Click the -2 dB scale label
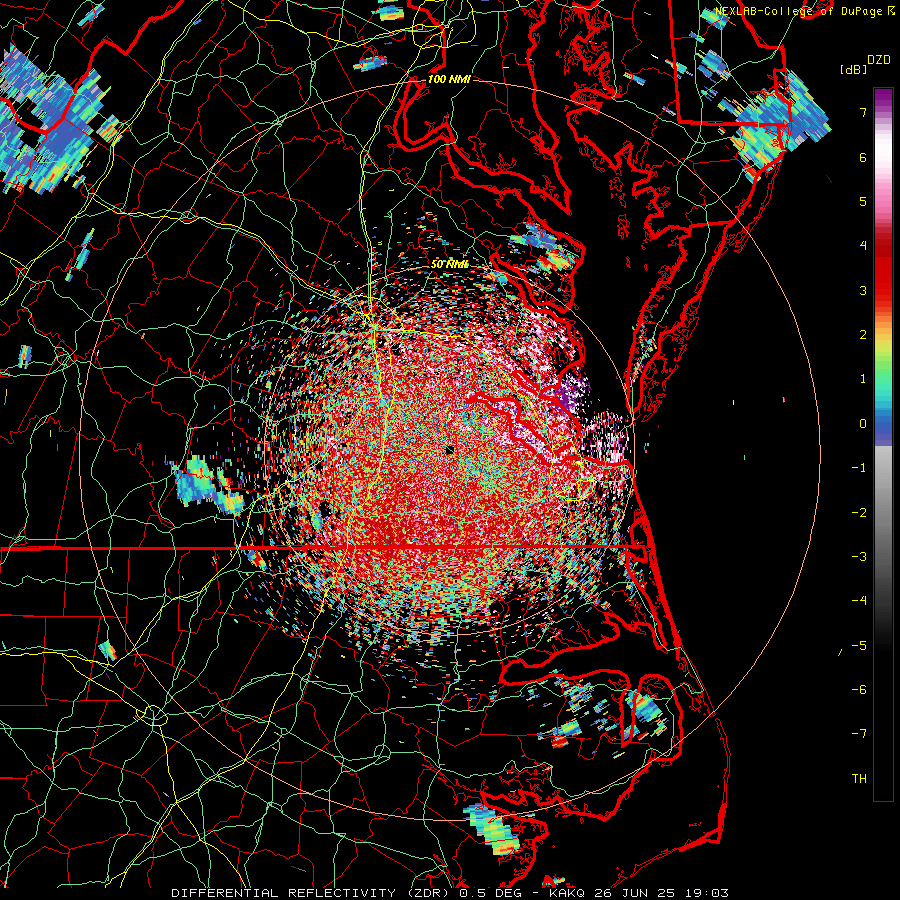Screen dimensions: 900x900 [859, 513]
